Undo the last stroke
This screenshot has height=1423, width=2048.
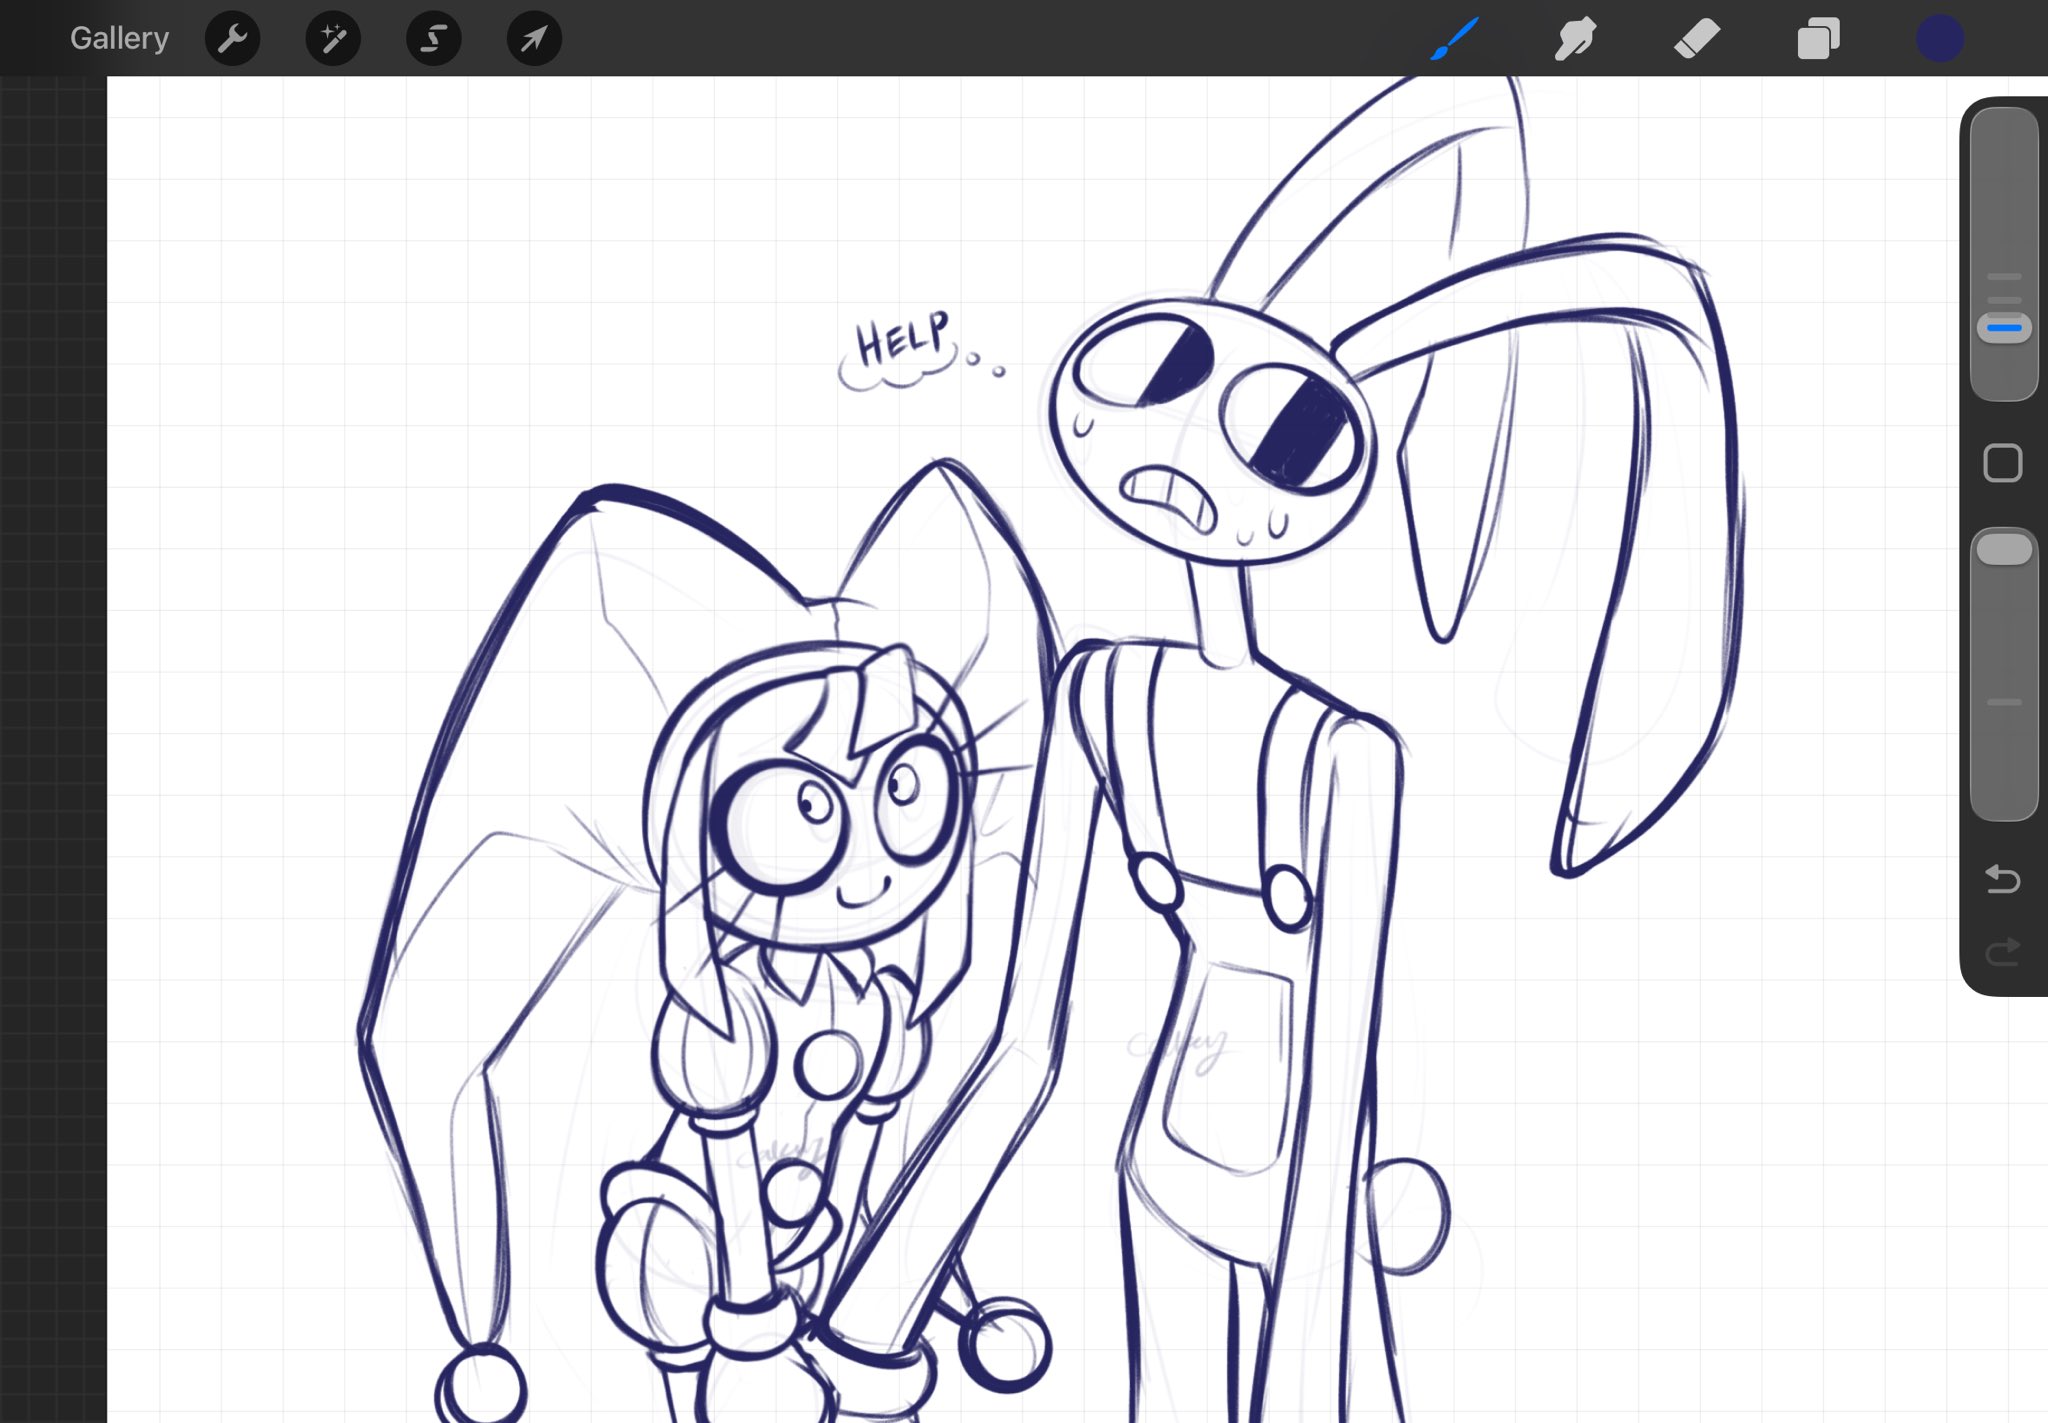2003,879
